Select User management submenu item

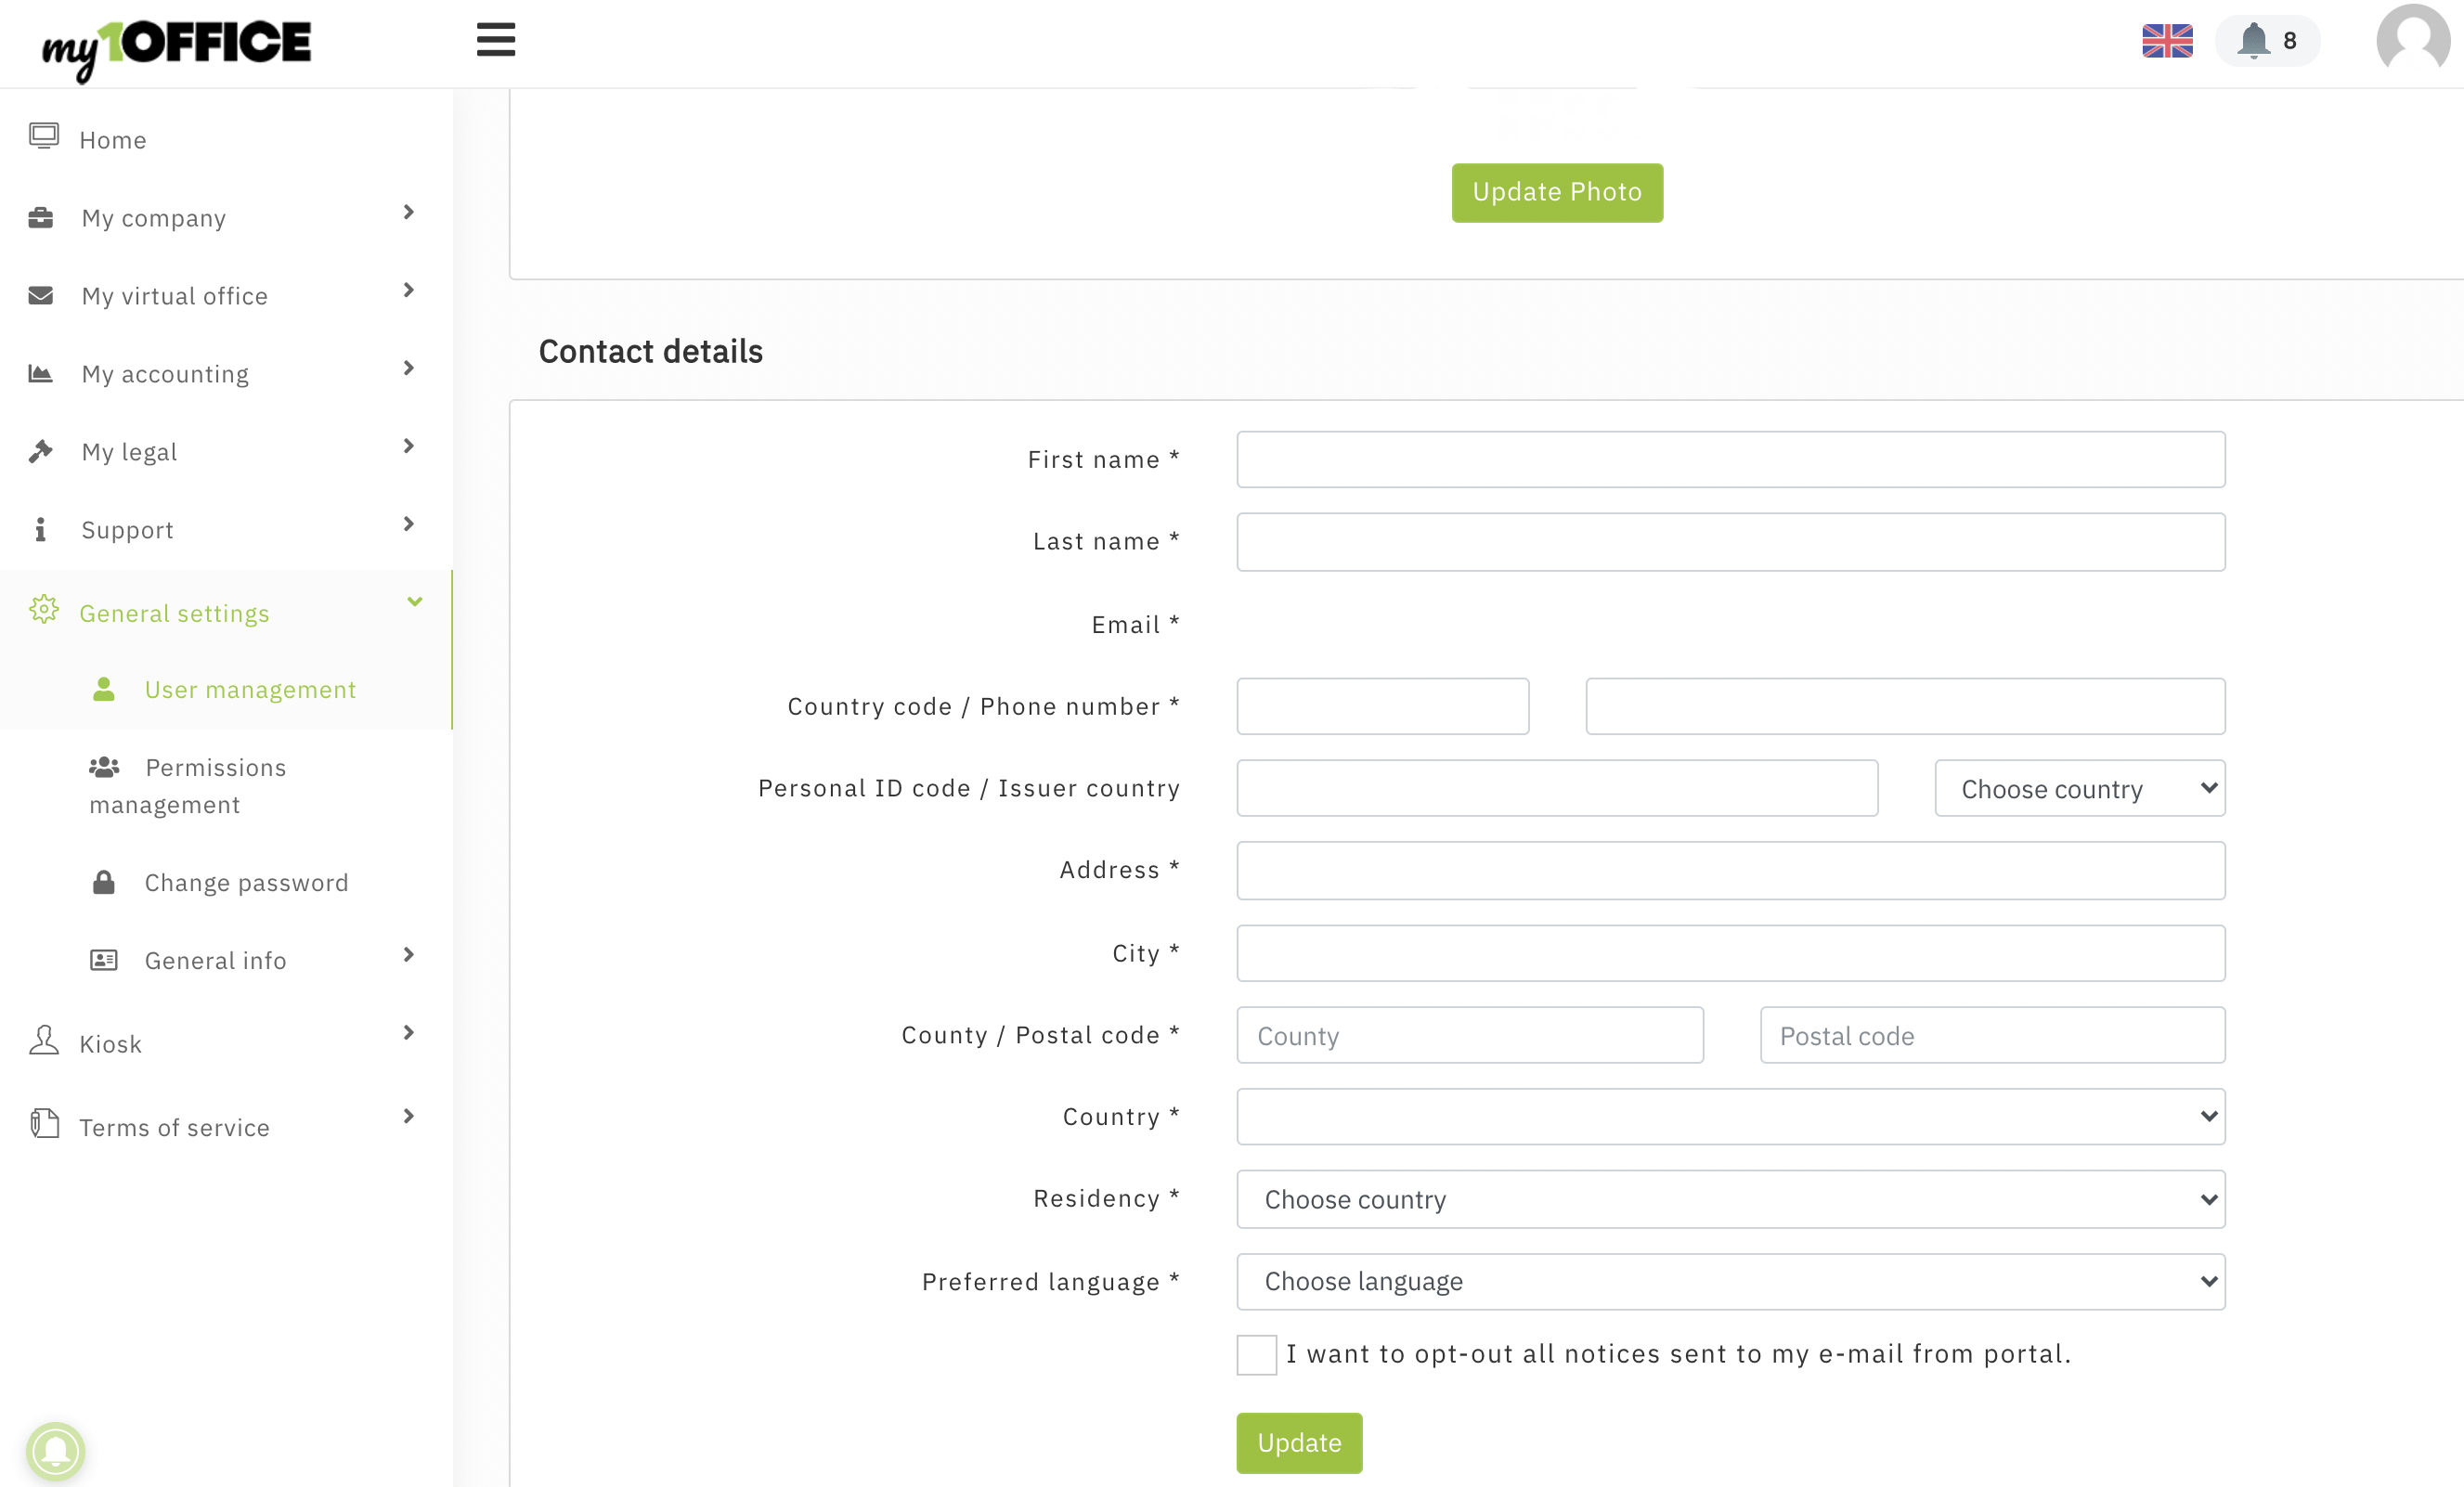(250, 690)
